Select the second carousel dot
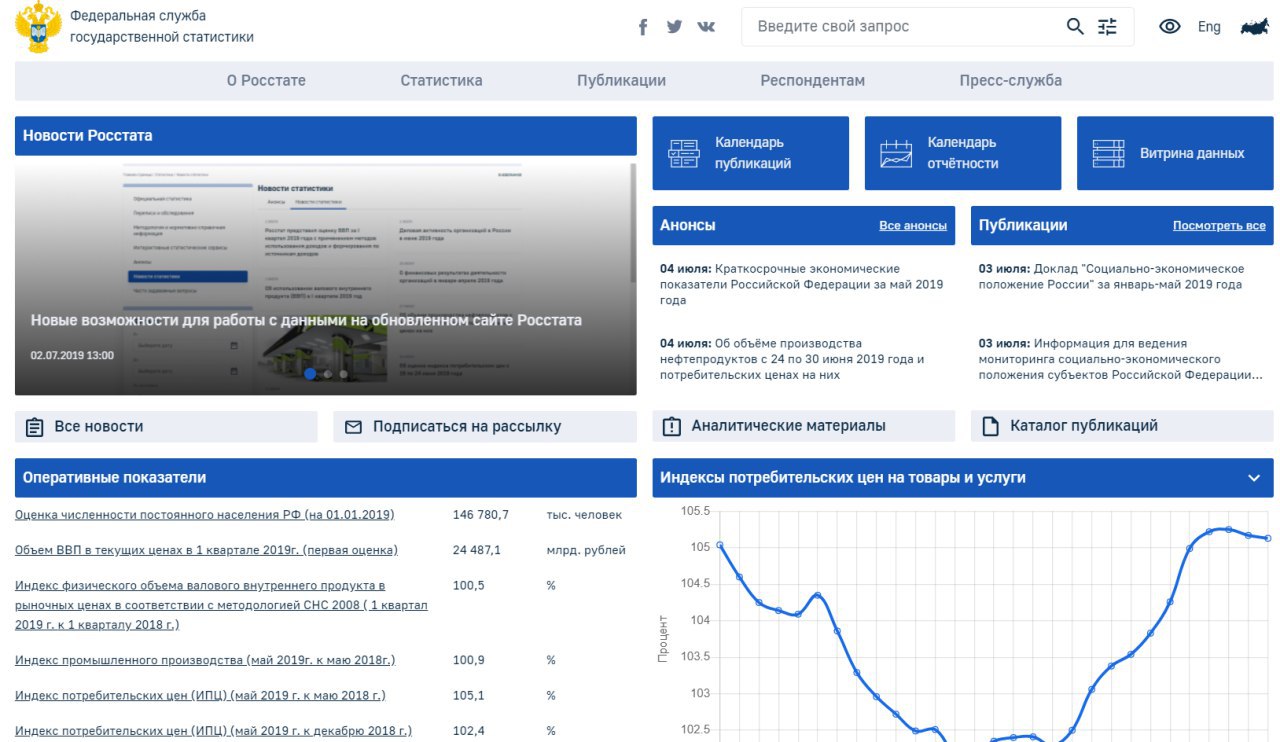This screenshot has width=1280, height=742. point(328,374)
